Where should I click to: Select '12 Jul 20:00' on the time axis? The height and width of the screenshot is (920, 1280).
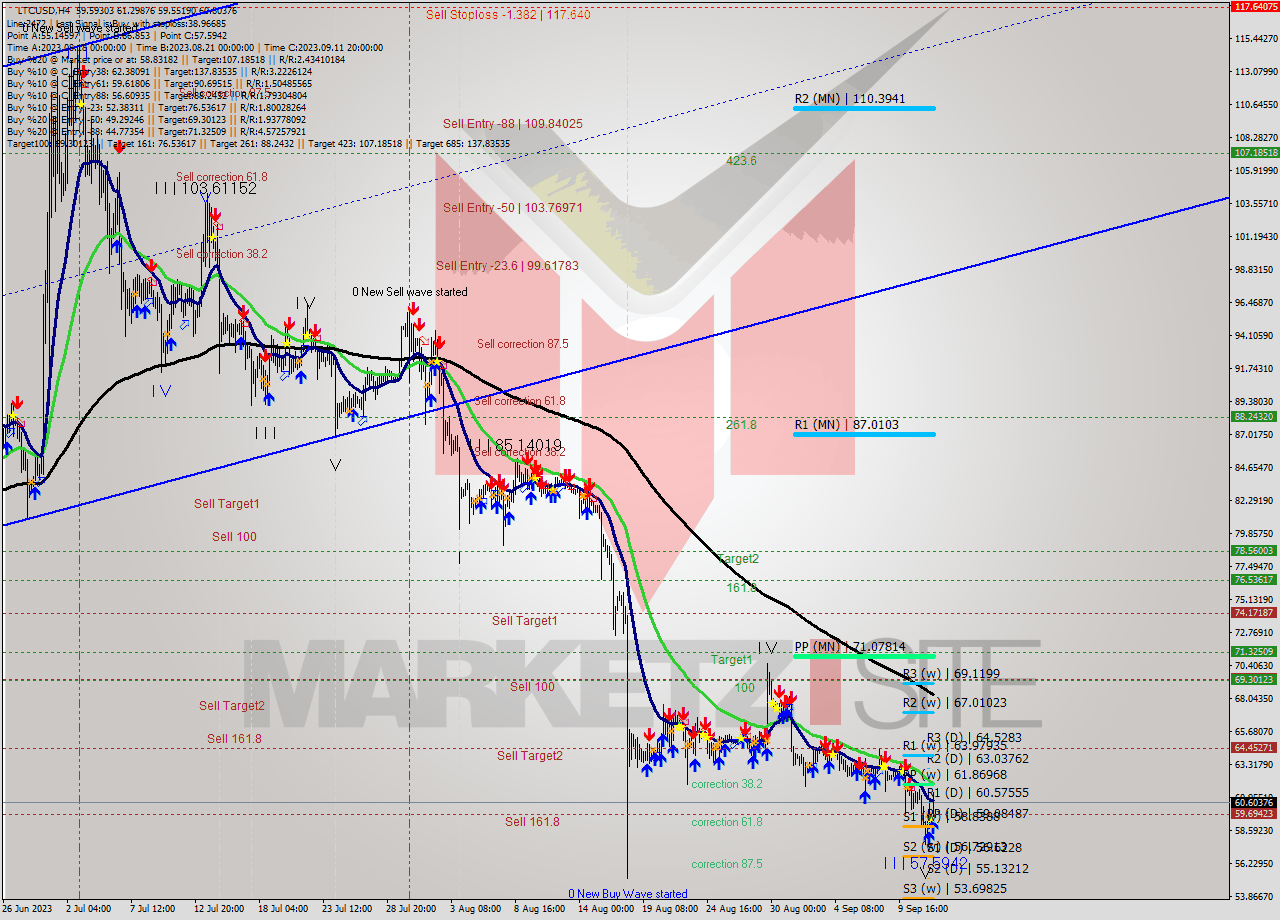(x=219, y=909)
